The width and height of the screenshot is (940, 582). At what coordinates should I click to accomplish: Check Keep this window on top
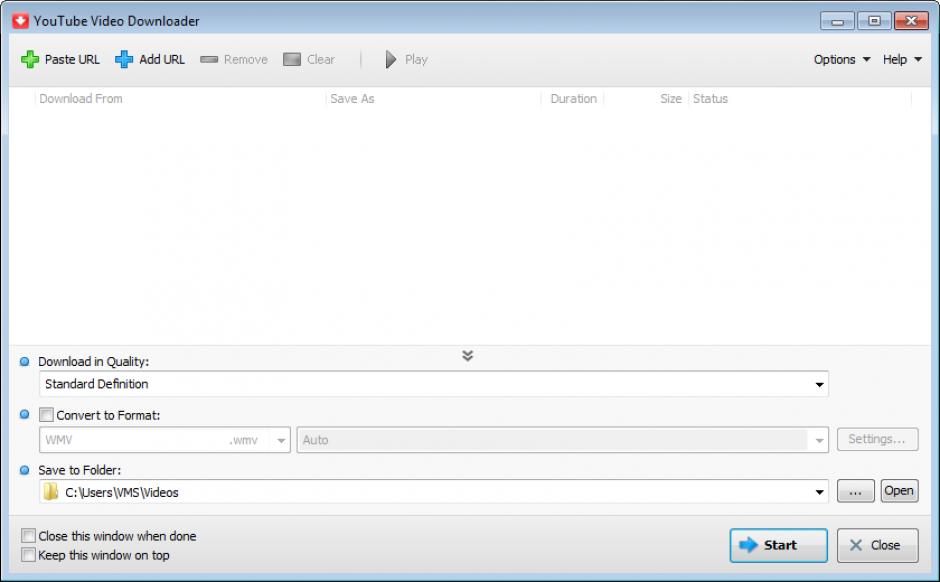point(28,554)
